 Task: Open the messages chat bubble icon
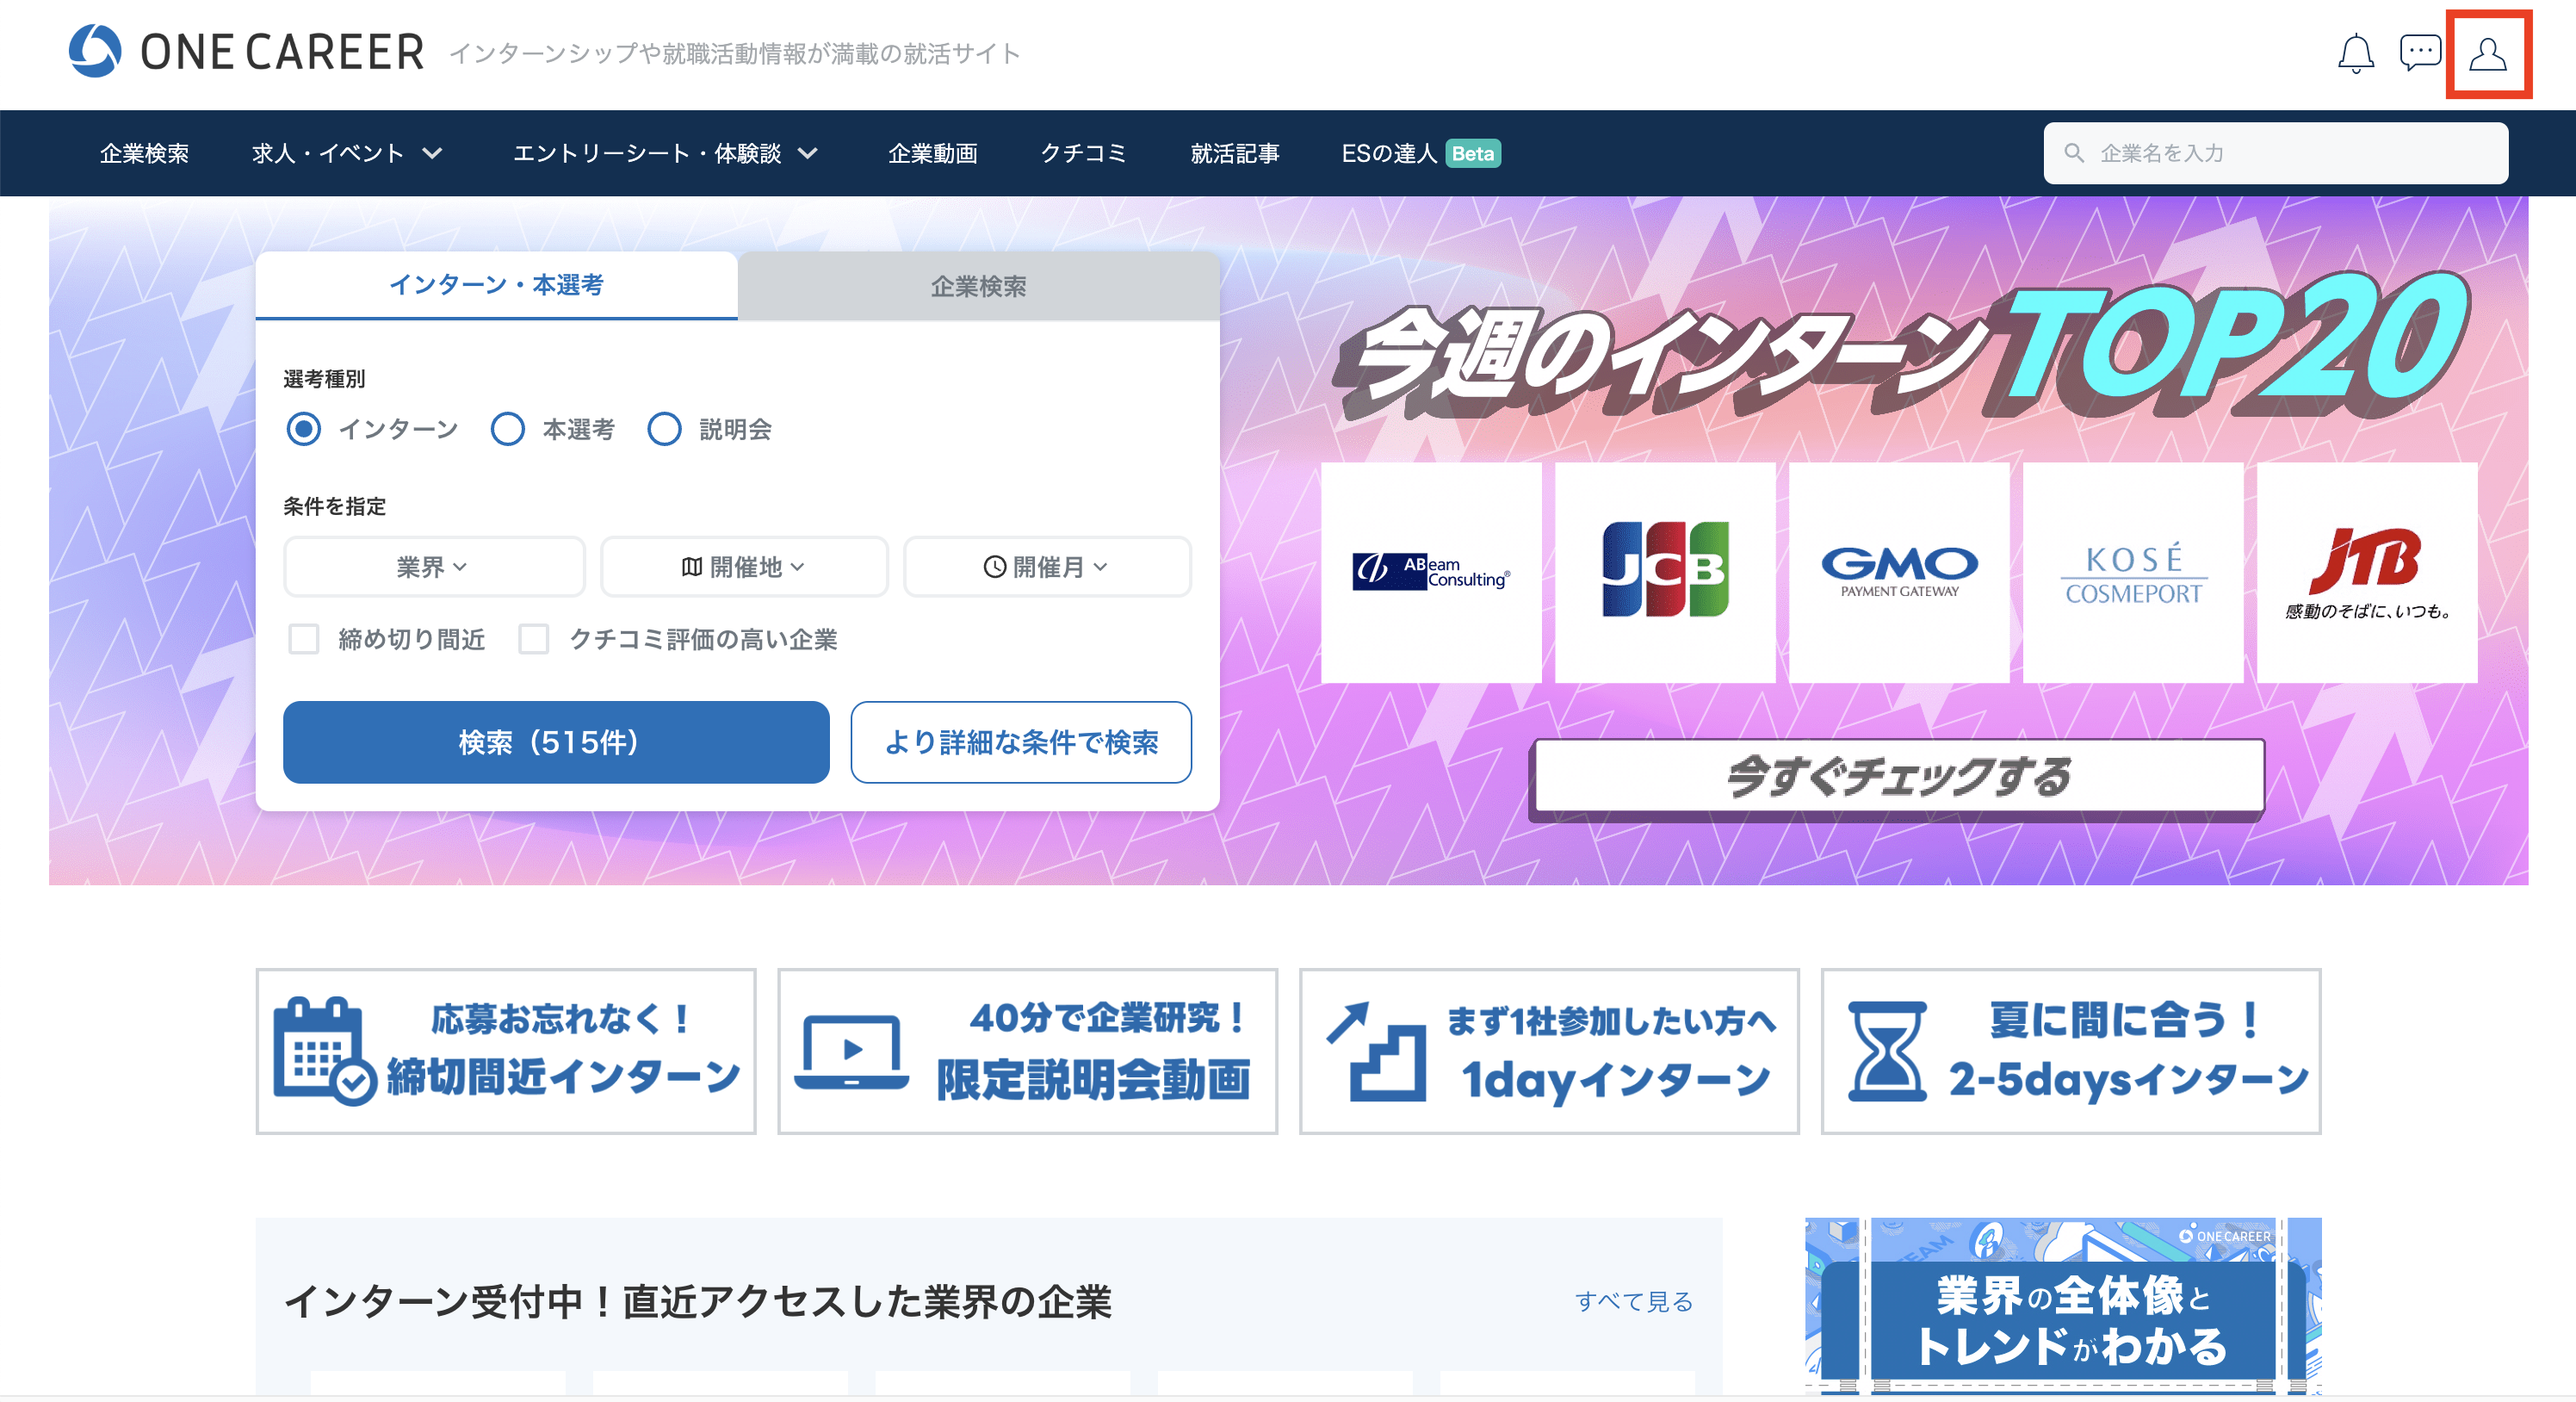tap(2420, 53)
